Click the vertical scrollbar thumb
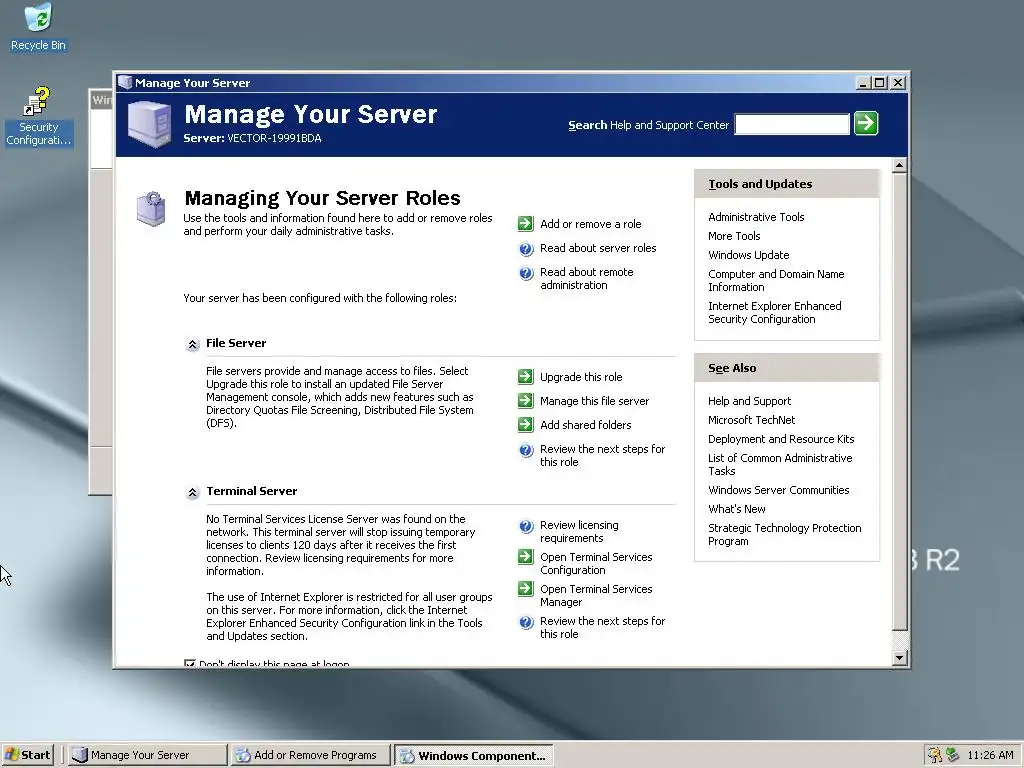The width and height of the screenshot is (1024, 768). [899, 402]
